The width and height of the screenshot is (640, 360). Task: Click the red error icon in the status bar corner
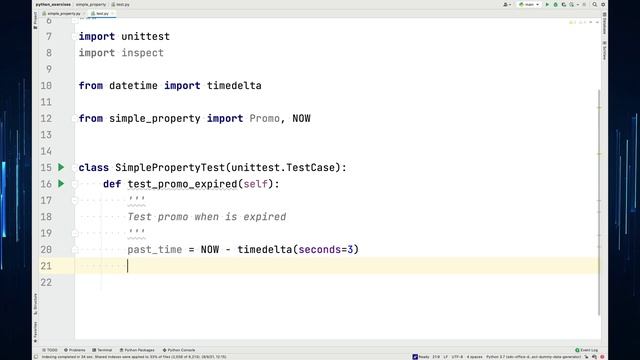[x=602, y=357]
